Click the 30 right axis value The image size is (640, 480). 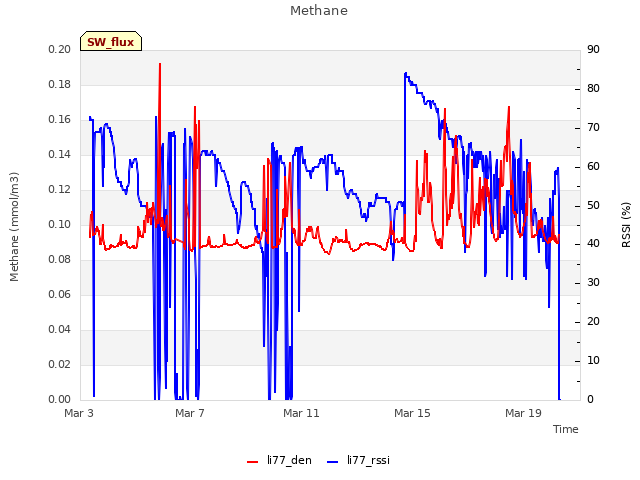tap(593, 282)
